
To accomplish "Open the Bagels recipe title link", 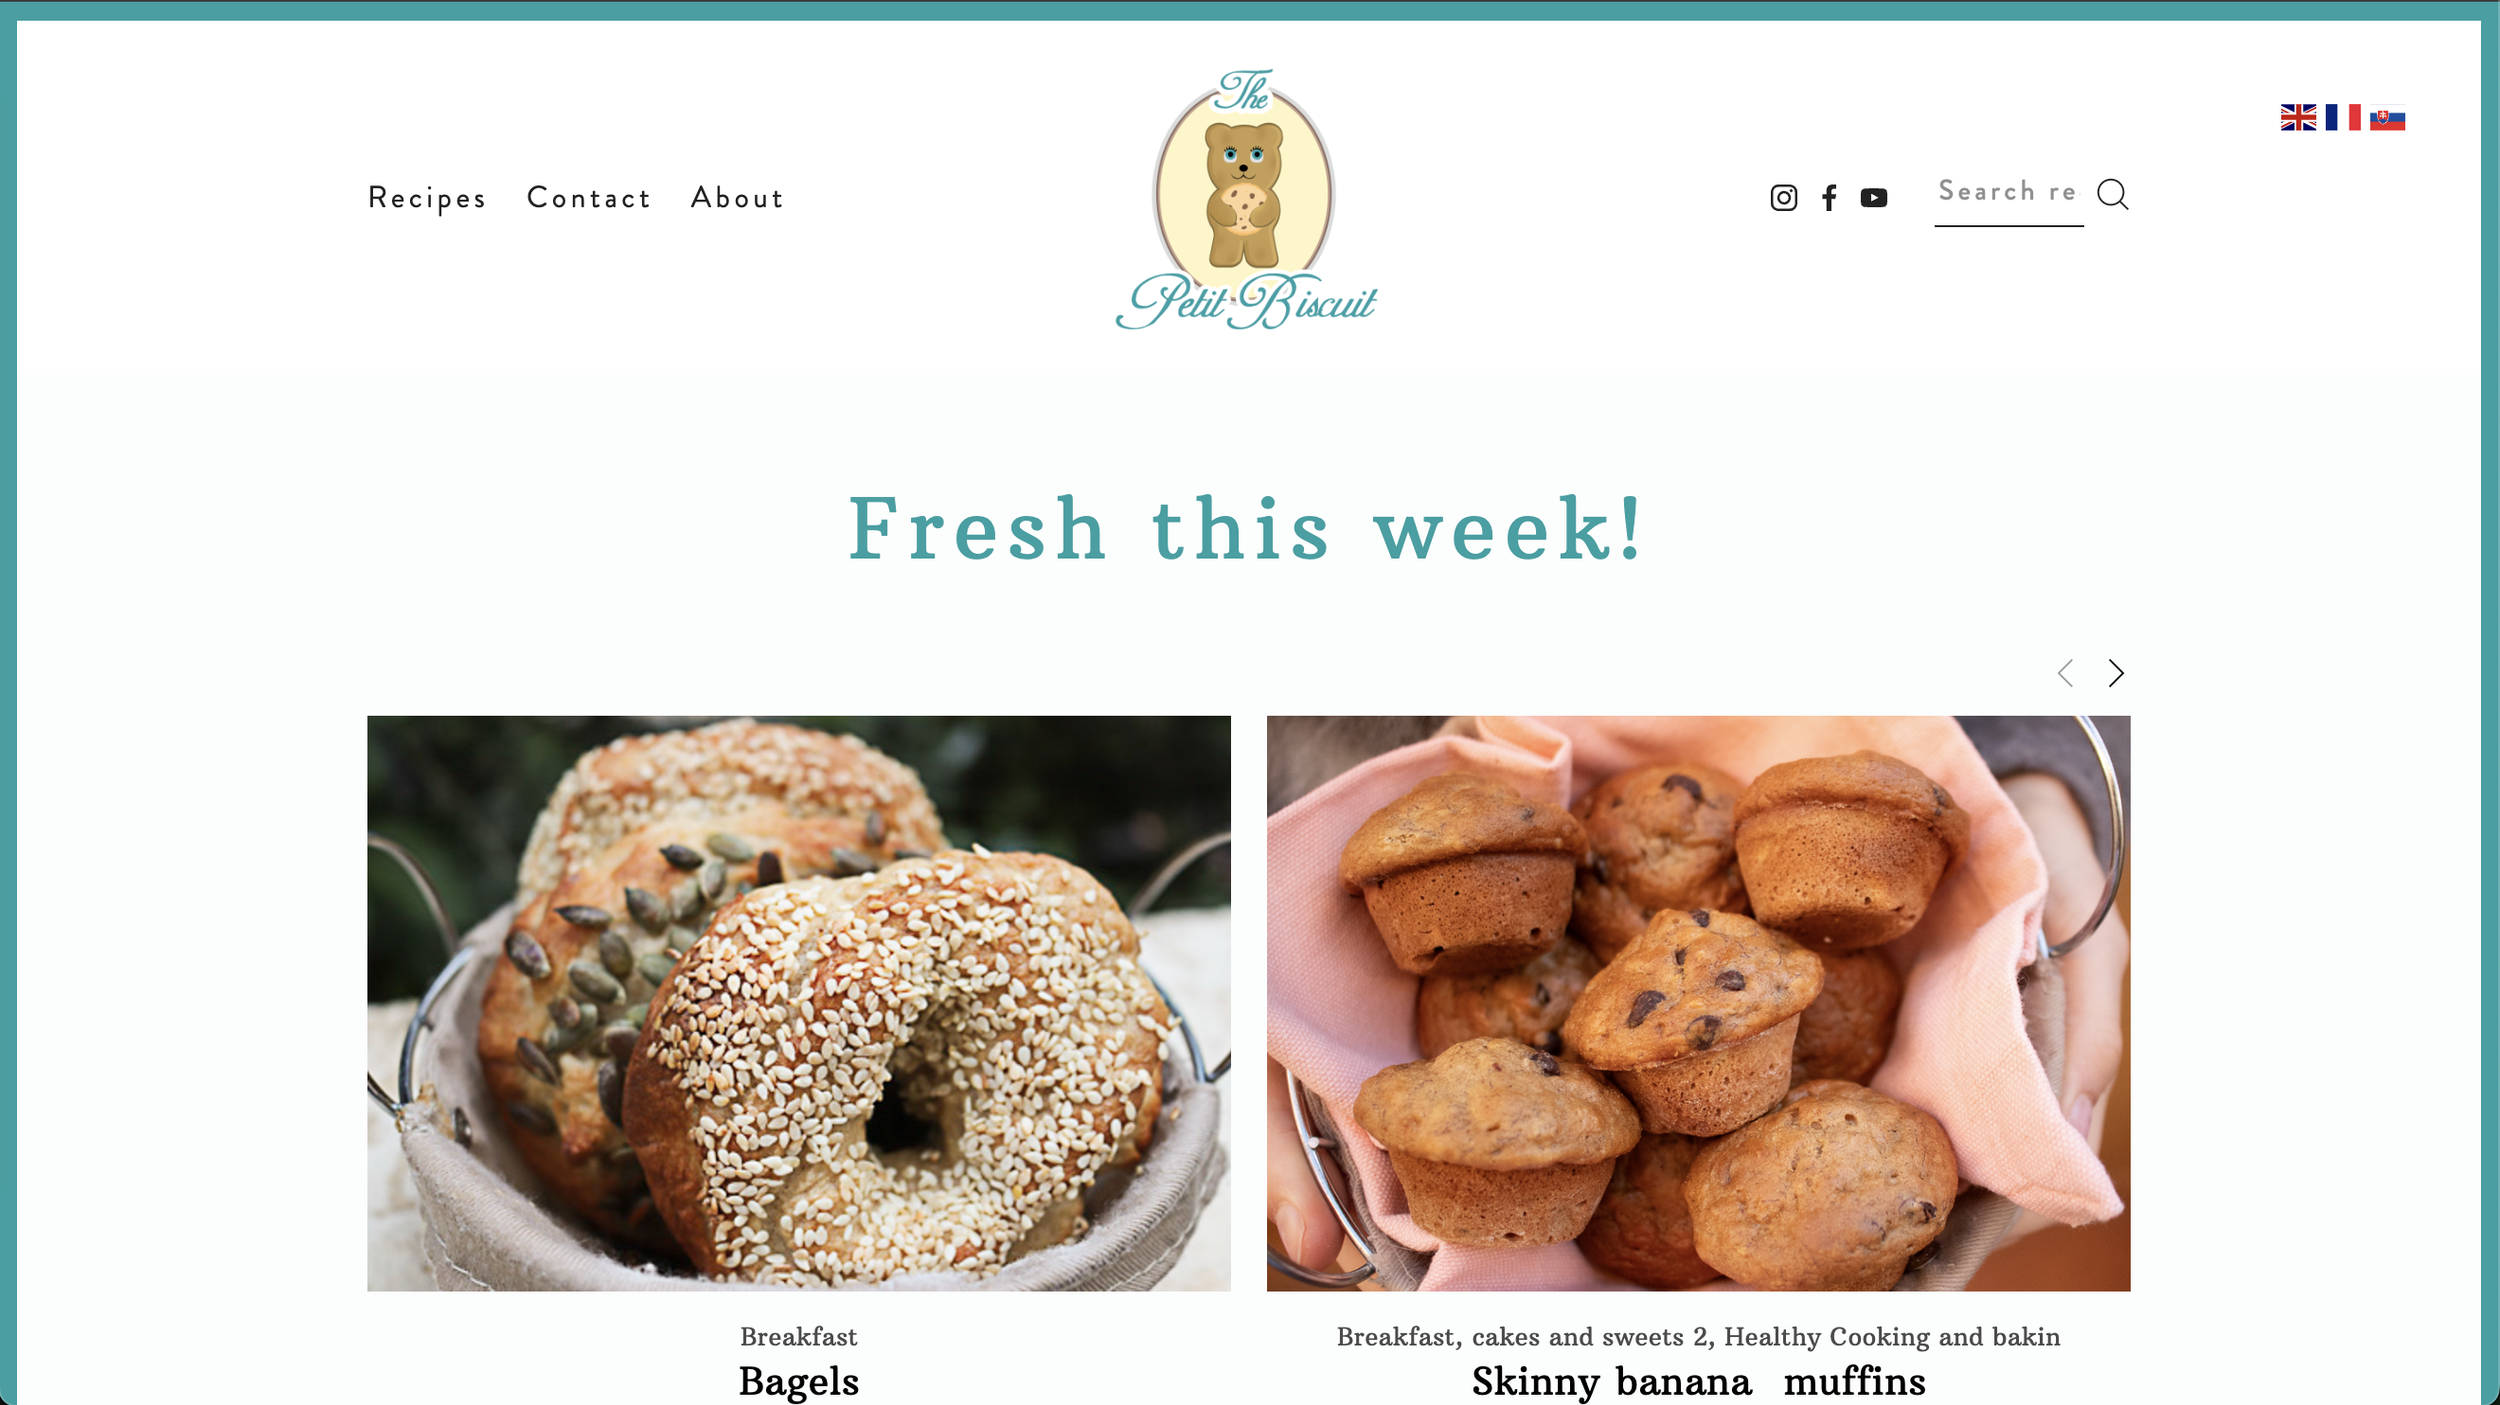I will tap(799, 1381).
